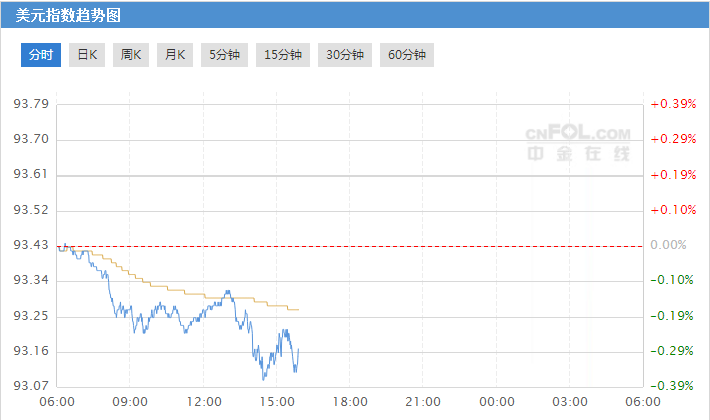Click the 18:00 time axis label
Screen dimensions: 710x420
coord(350,402)
